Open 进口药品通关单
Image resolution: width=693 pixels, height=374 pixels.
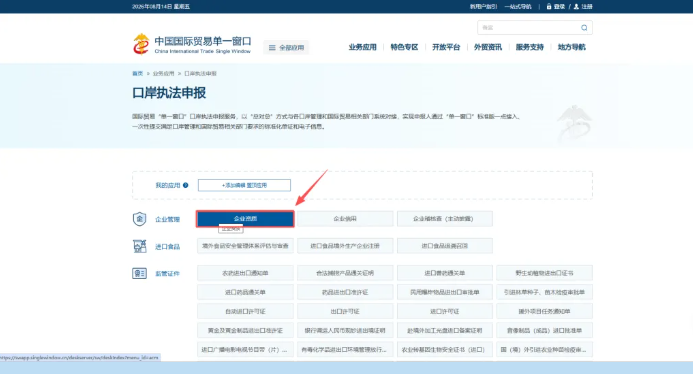[245, 292]
